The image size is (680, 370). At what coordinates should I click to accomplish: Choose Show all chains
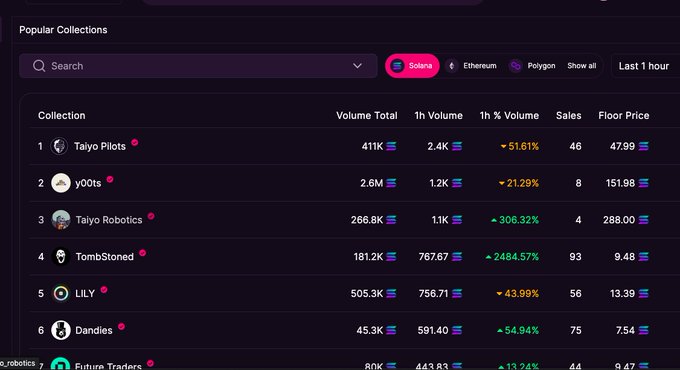pos(582,66)
